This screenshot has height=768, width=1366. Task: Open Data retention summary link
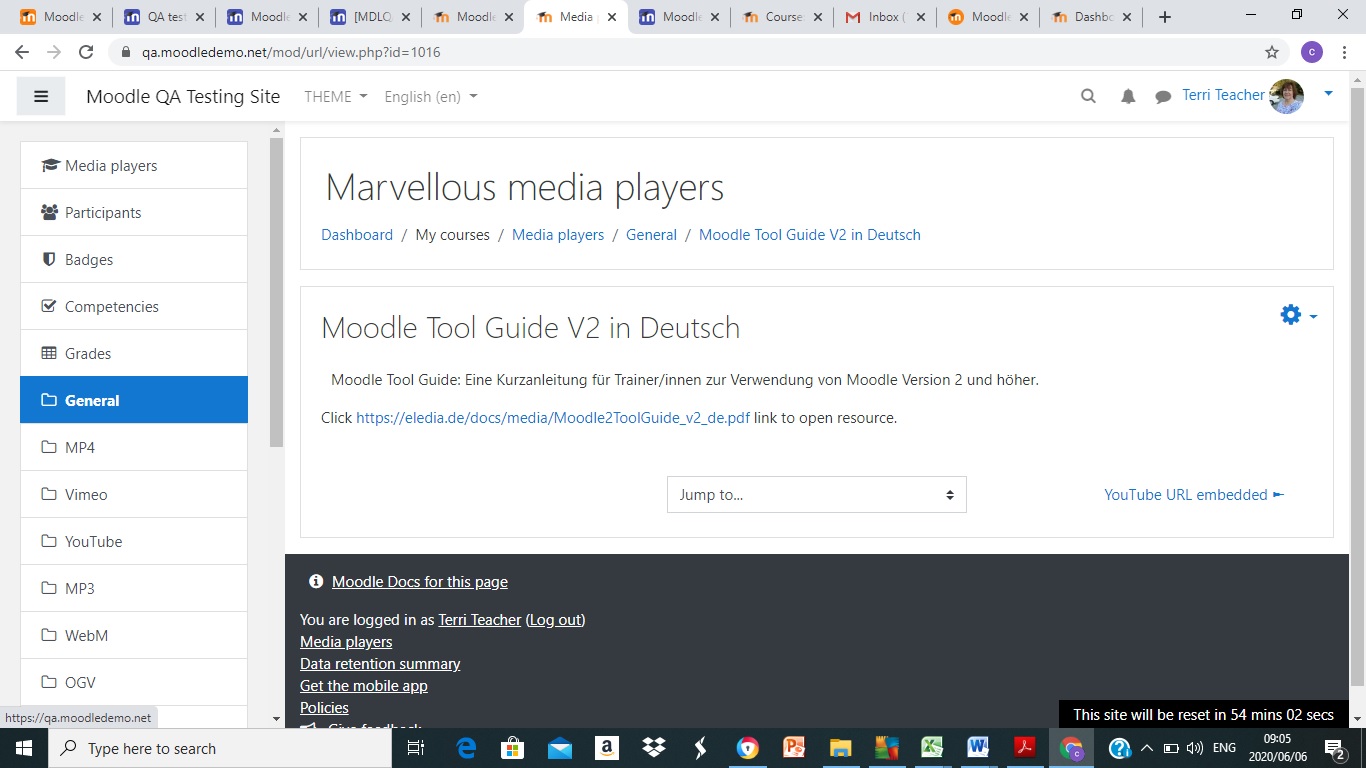(x=380, y=664)
